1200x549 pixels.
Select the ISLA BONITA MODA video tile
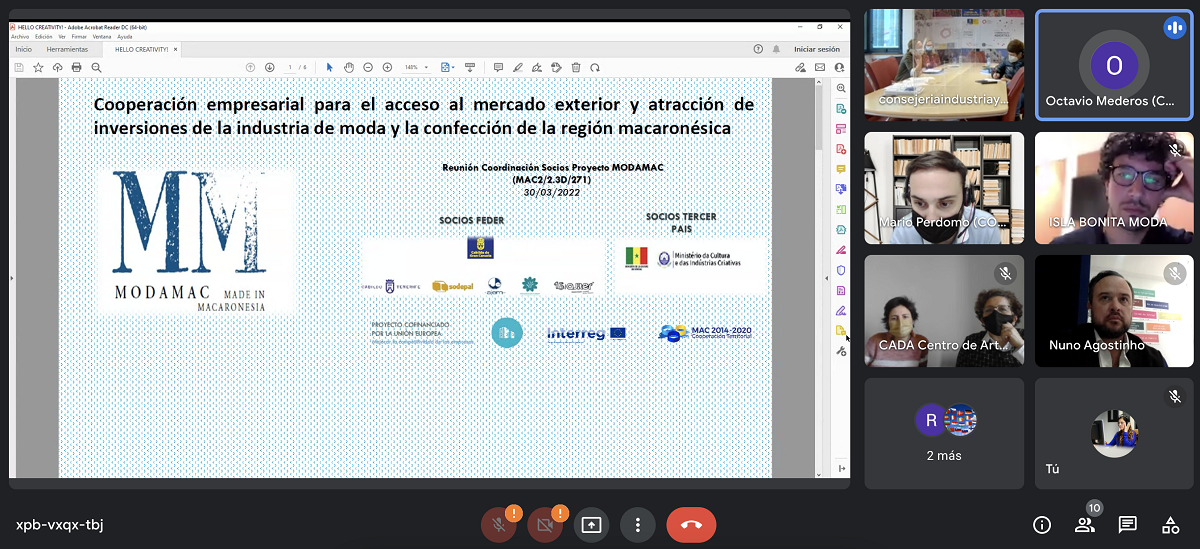click(x=1114, y=188)
